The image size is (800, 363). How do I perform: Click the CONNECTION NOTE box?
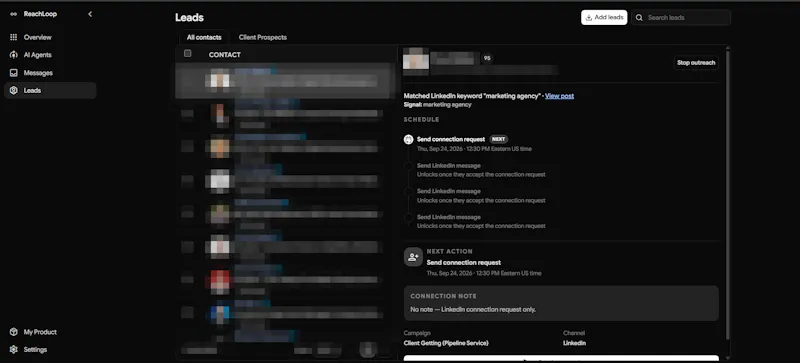(561, 303)
